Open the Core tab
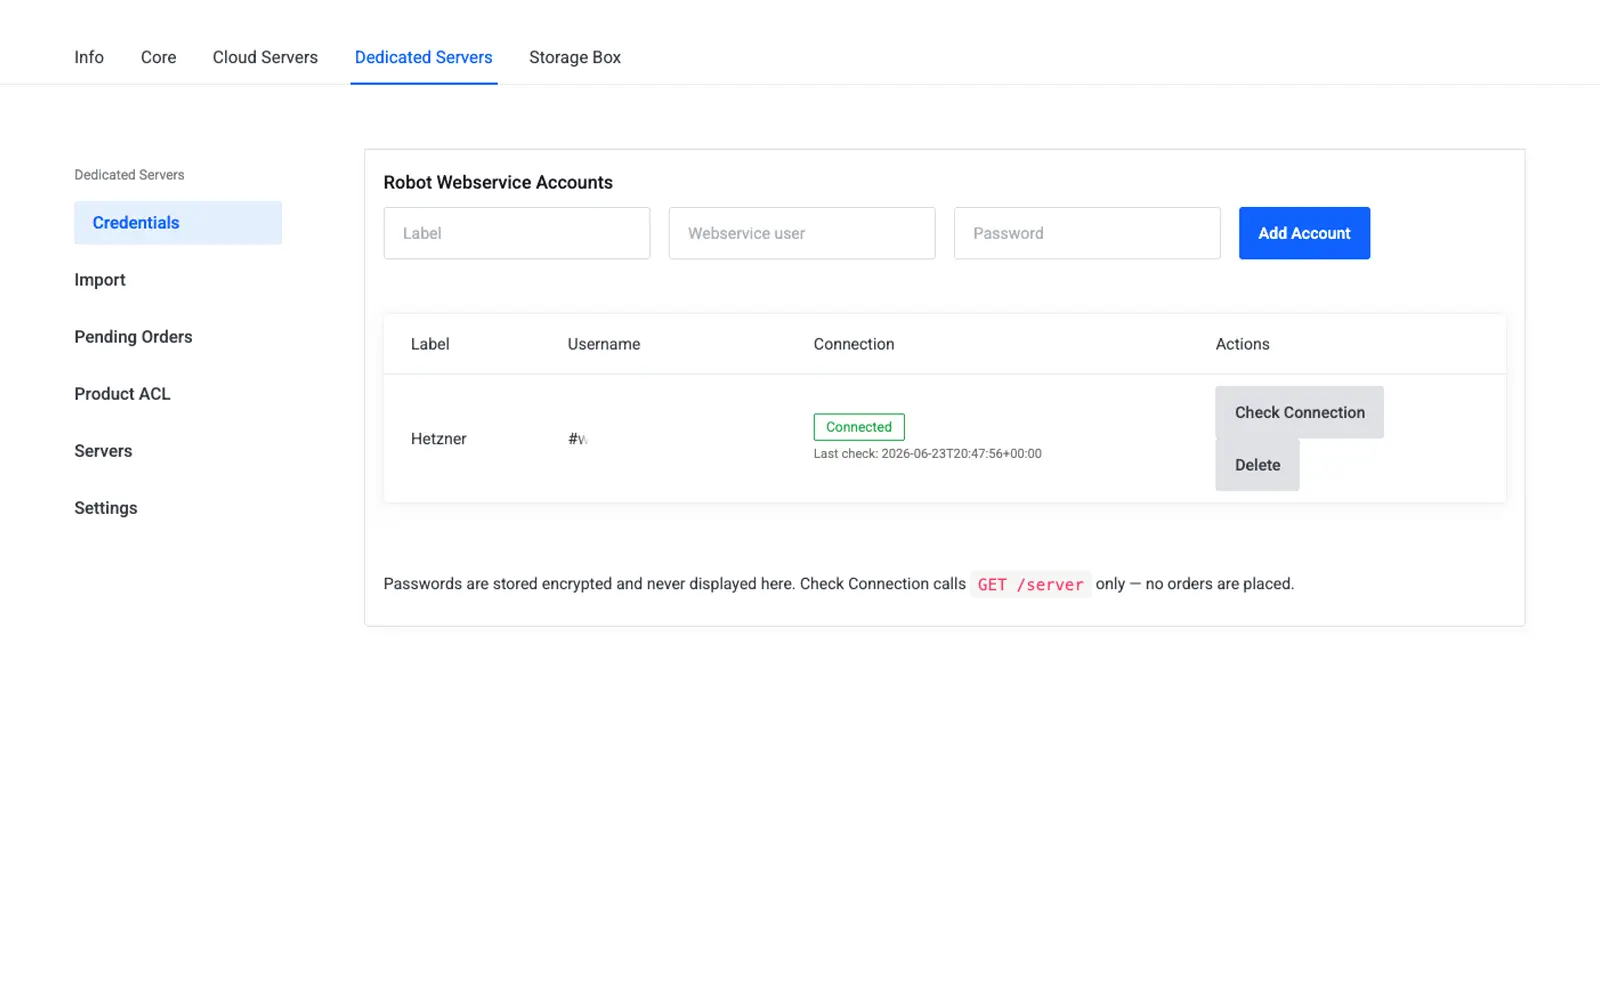 coord(158,57)
